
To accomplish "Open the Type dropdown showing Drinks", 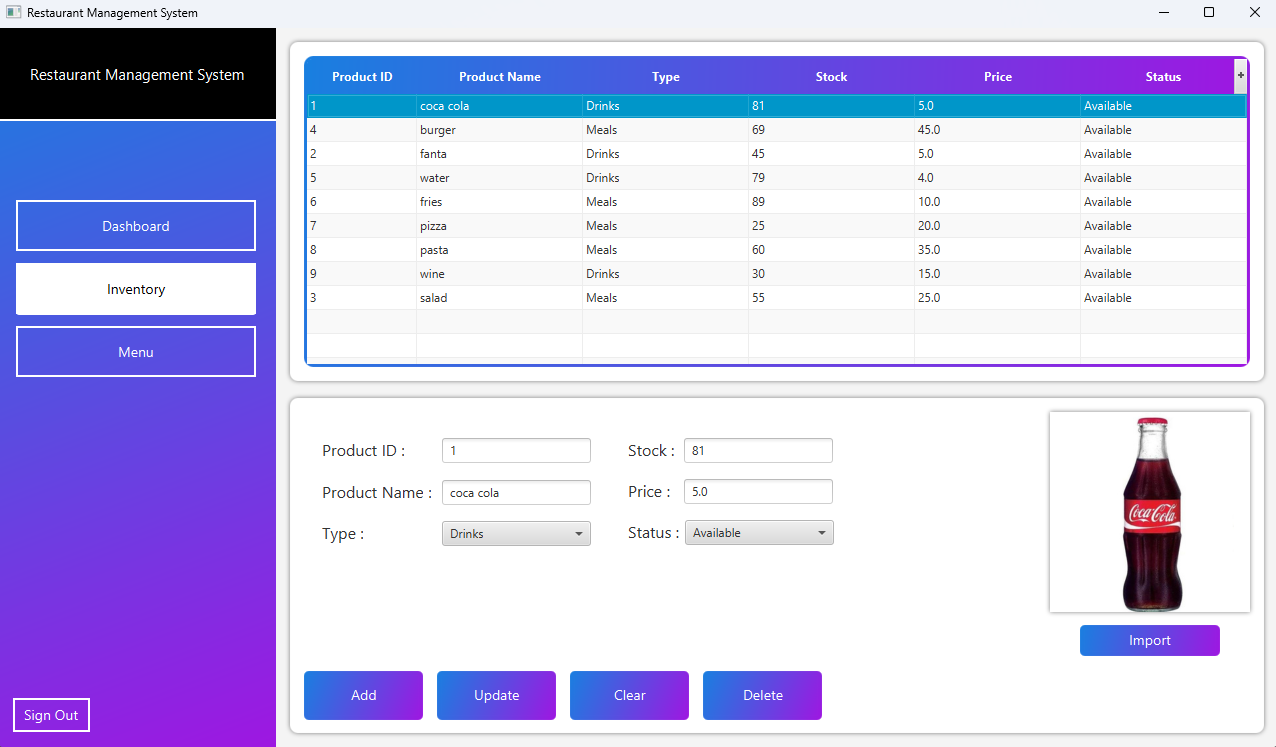I will [x=516, y=533].
